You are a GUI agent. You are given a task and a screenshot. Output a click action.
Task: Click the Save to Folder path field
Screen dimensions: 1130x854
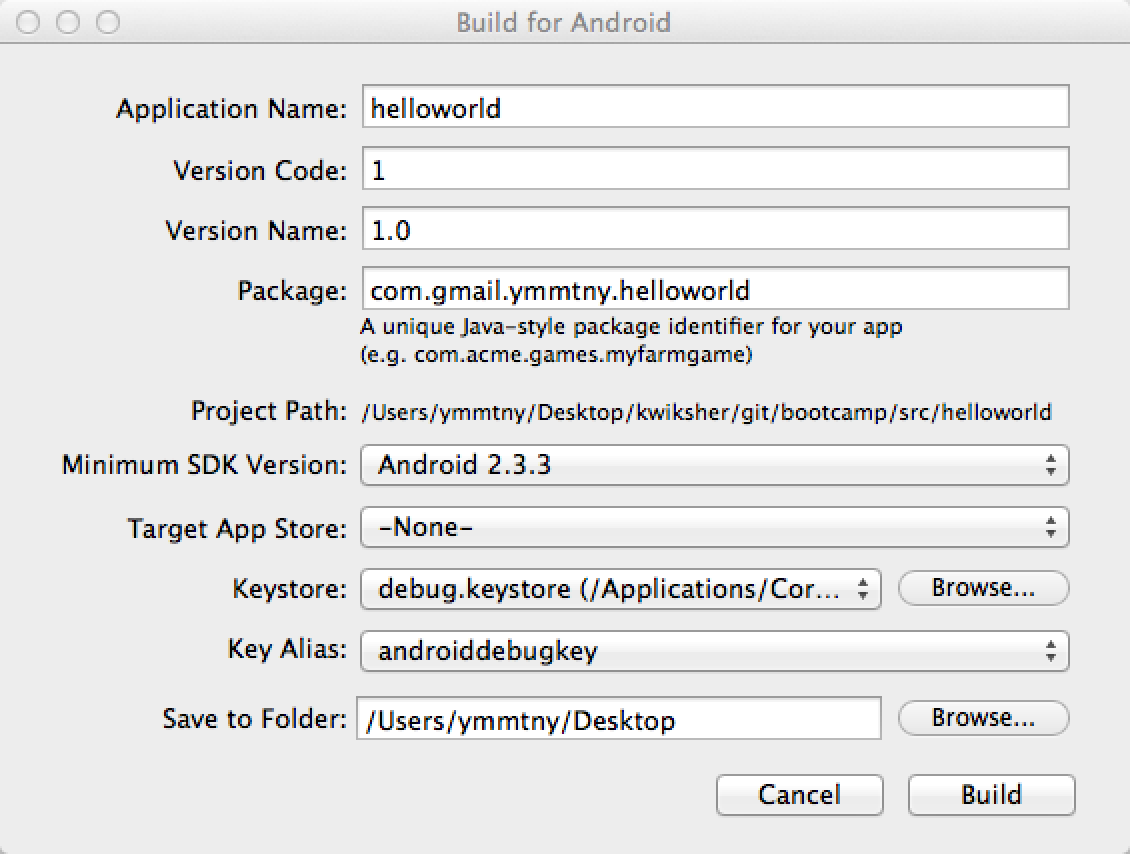click(x=618, y=719)
